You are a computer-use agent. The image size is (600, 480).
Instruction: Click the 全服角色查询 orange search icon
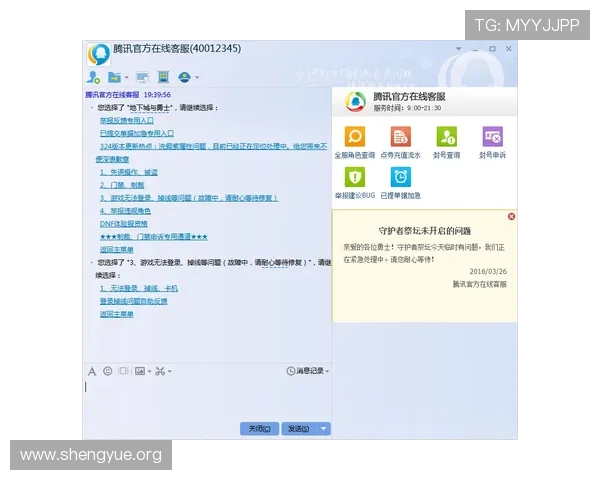355,137
